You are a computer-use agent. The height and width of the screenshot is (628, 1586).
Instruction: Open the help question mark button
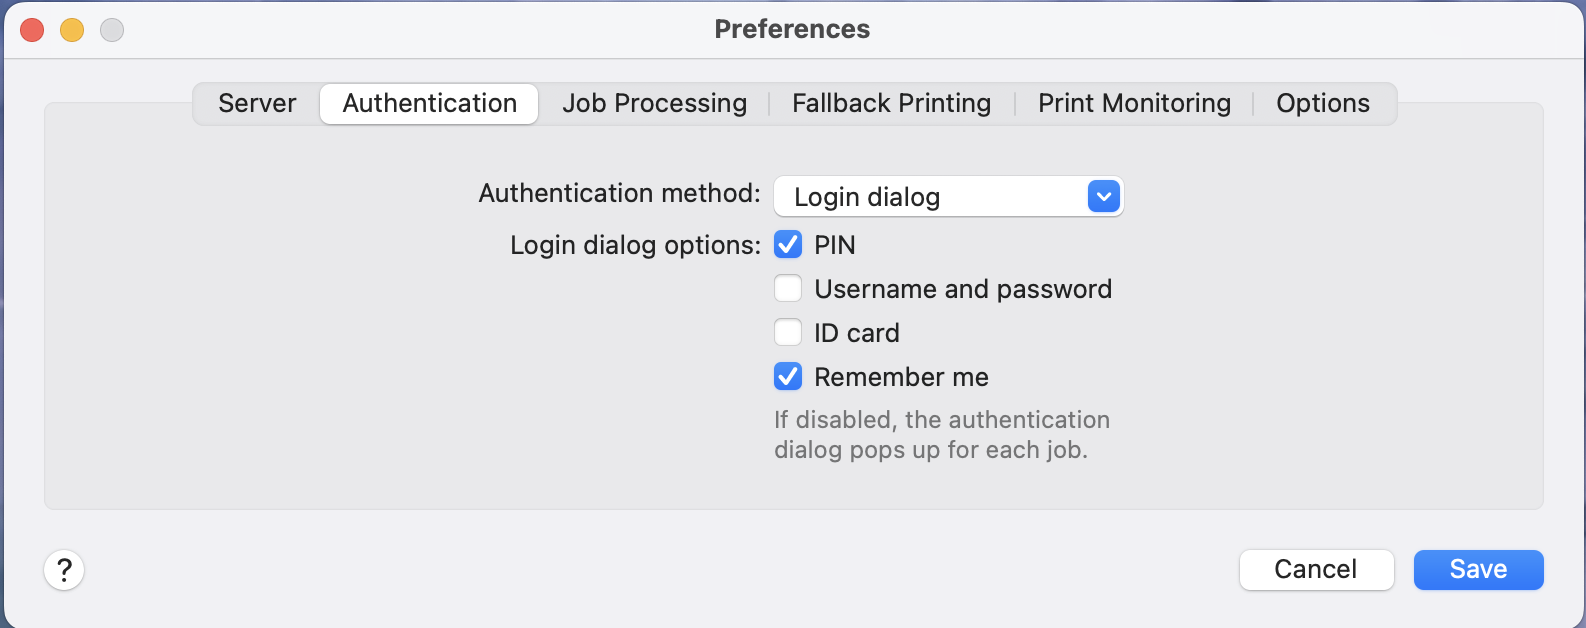click(x=64, y=570)
